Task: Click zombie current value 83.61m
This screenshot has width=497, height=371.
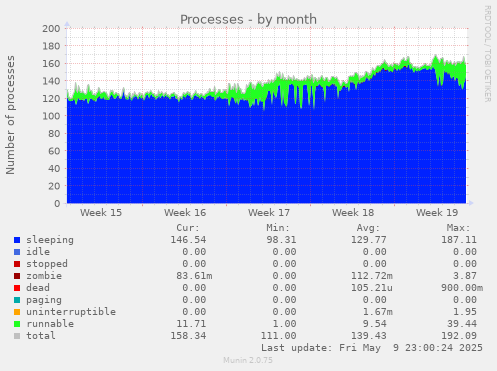Action: [x=194, y=276]
